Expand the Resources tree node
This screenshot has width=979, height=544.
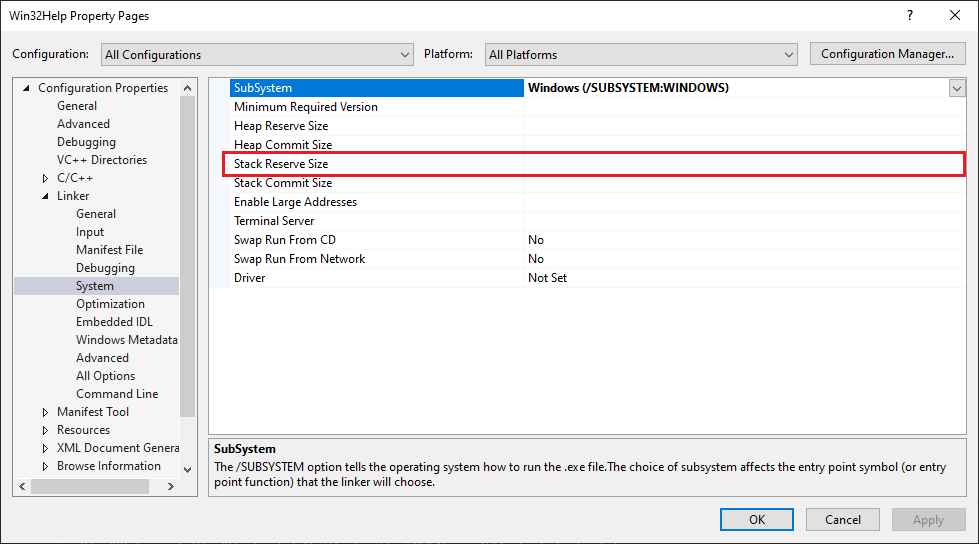tap(45, 430)
